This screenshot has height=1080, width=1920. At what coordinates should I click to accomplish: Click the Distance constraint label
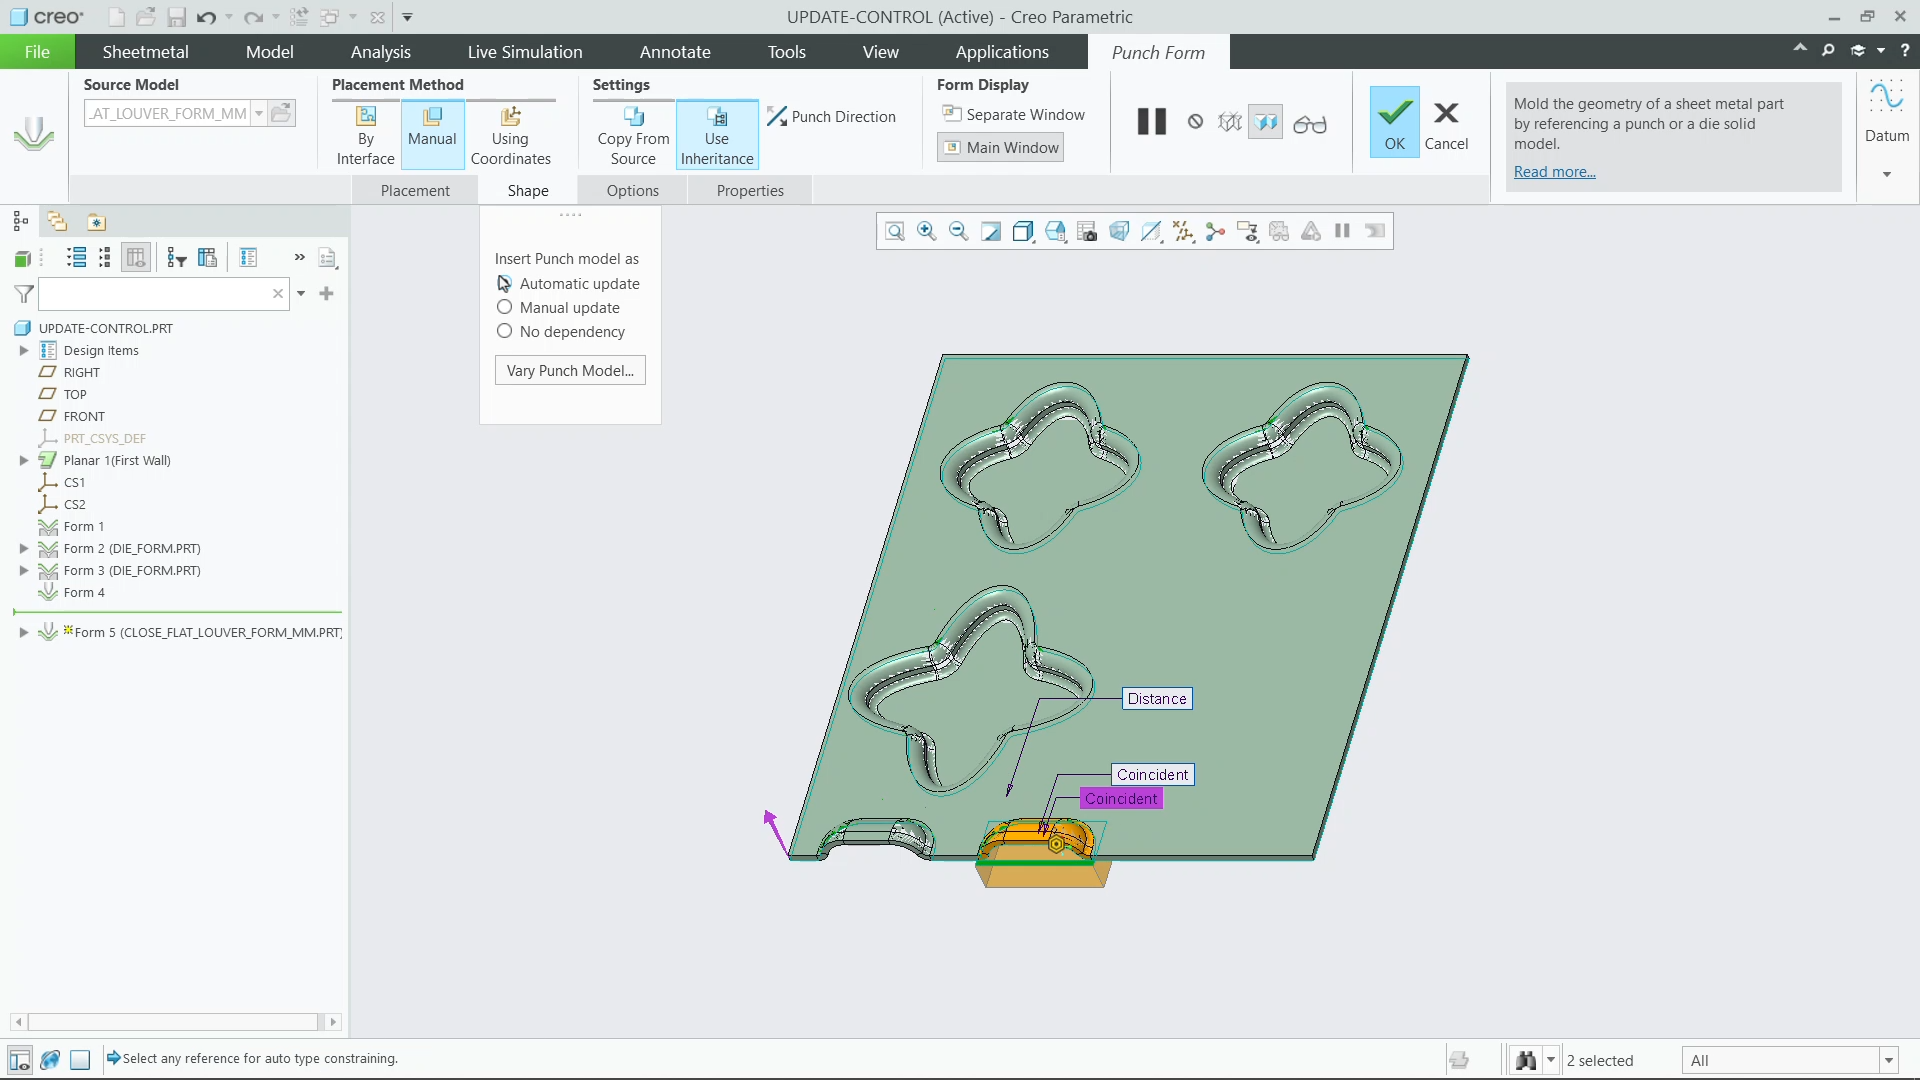click(x=1157, y=699)
